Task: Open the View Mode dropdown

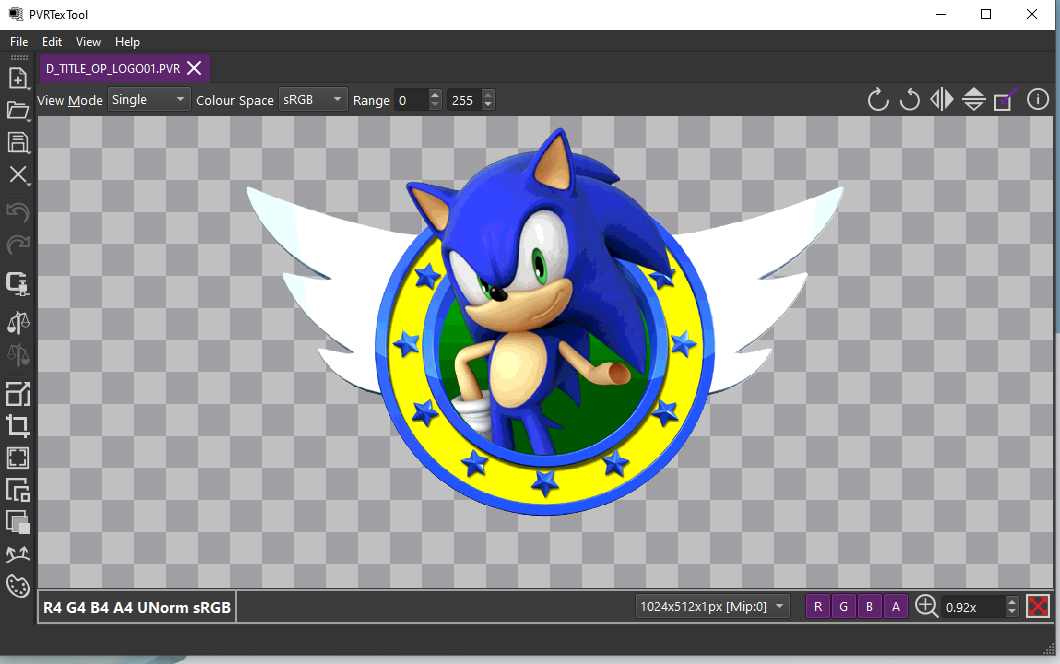Action: [149, 100]
